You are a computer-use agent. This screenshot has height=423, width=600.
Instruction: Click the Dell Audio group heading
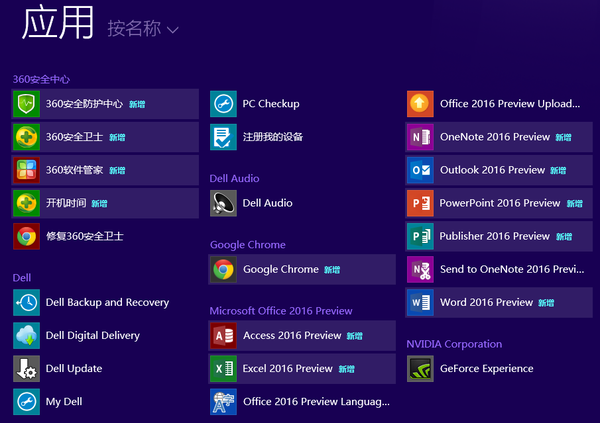(234, 178)
